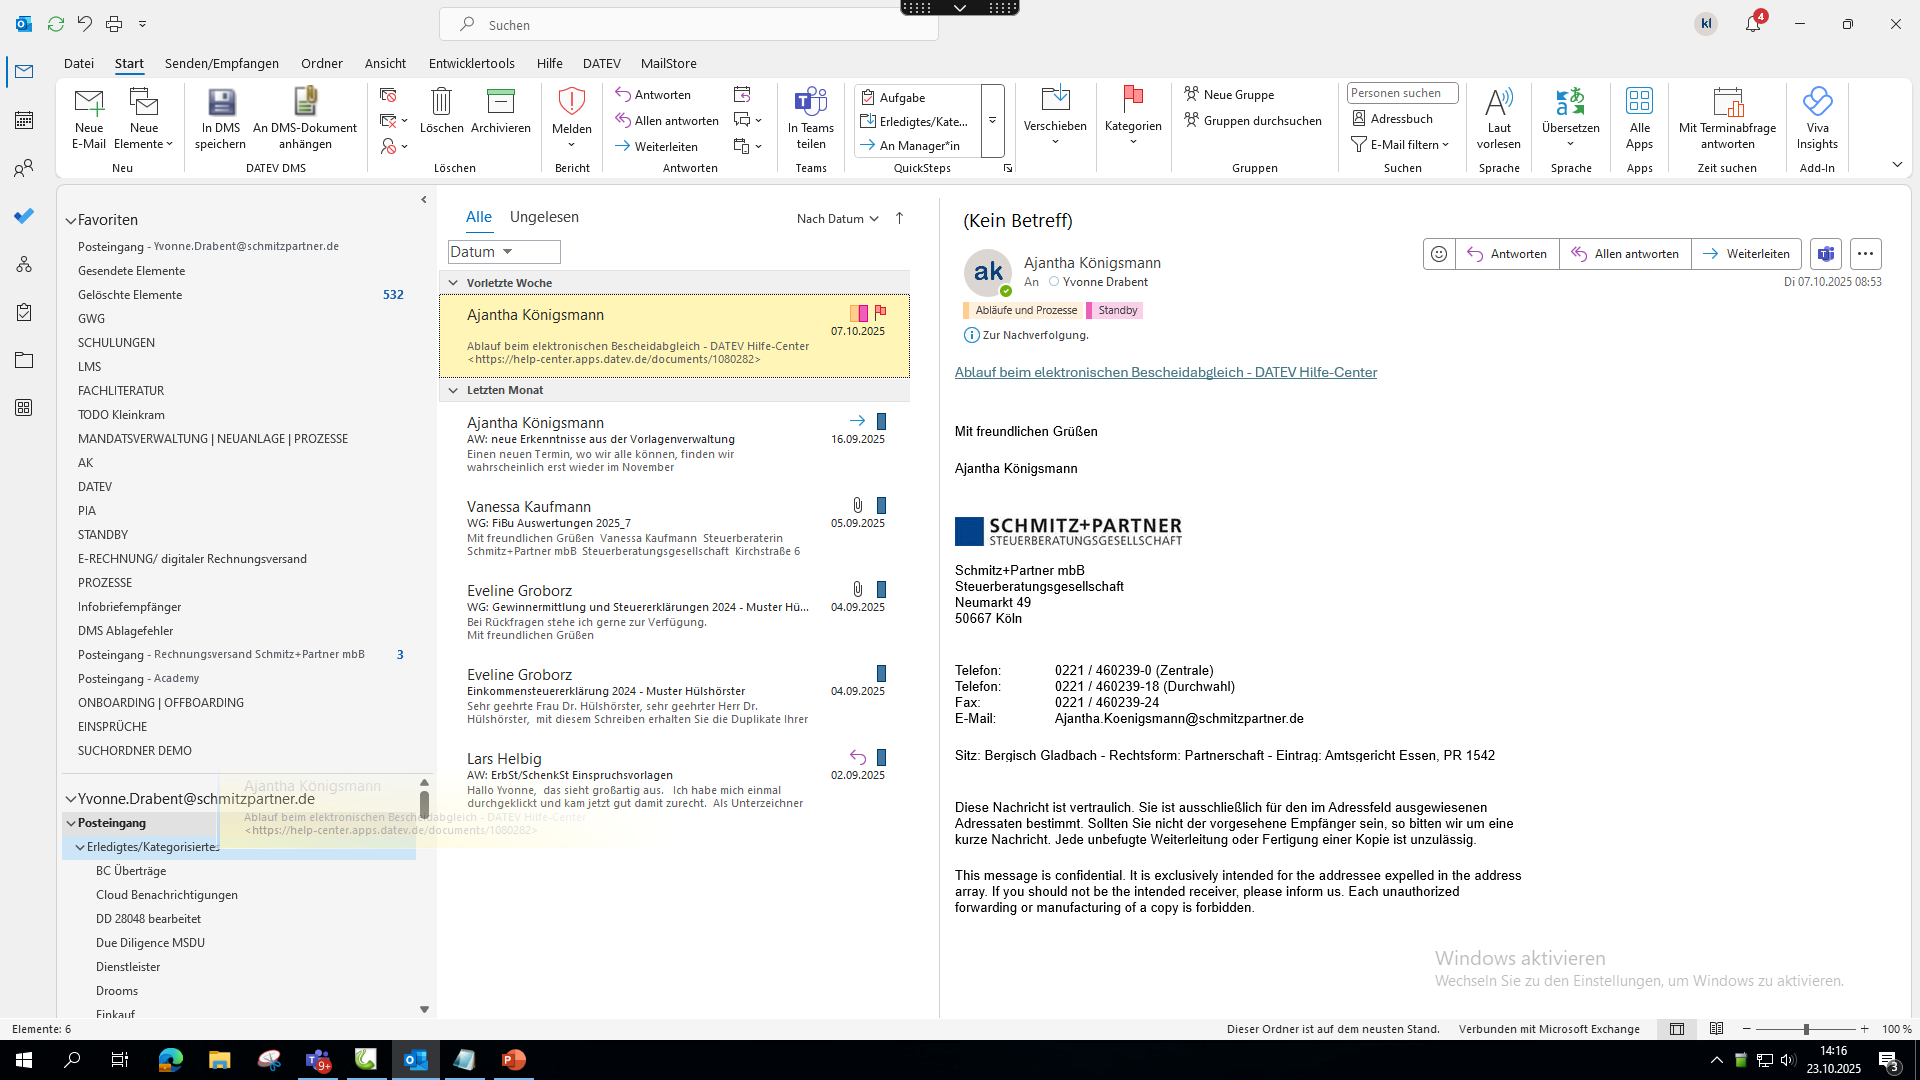Click Gruppen durchsuchen in the ribbon
Viewport: 1920px width, 1080px height.
(x=1253, y=120)
